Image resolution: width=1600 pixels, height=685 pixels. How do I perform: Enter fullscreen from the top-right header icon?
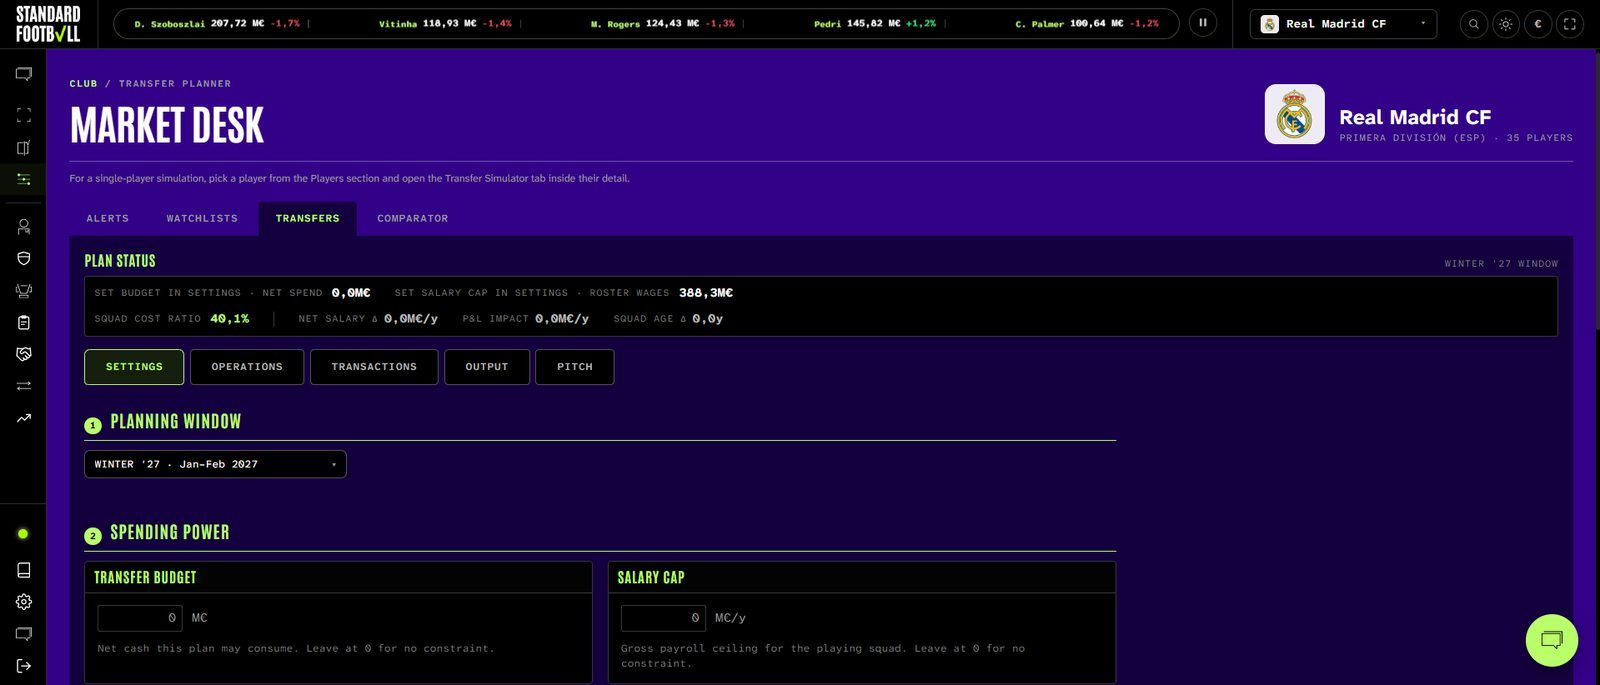click(x=1570, y=24)
